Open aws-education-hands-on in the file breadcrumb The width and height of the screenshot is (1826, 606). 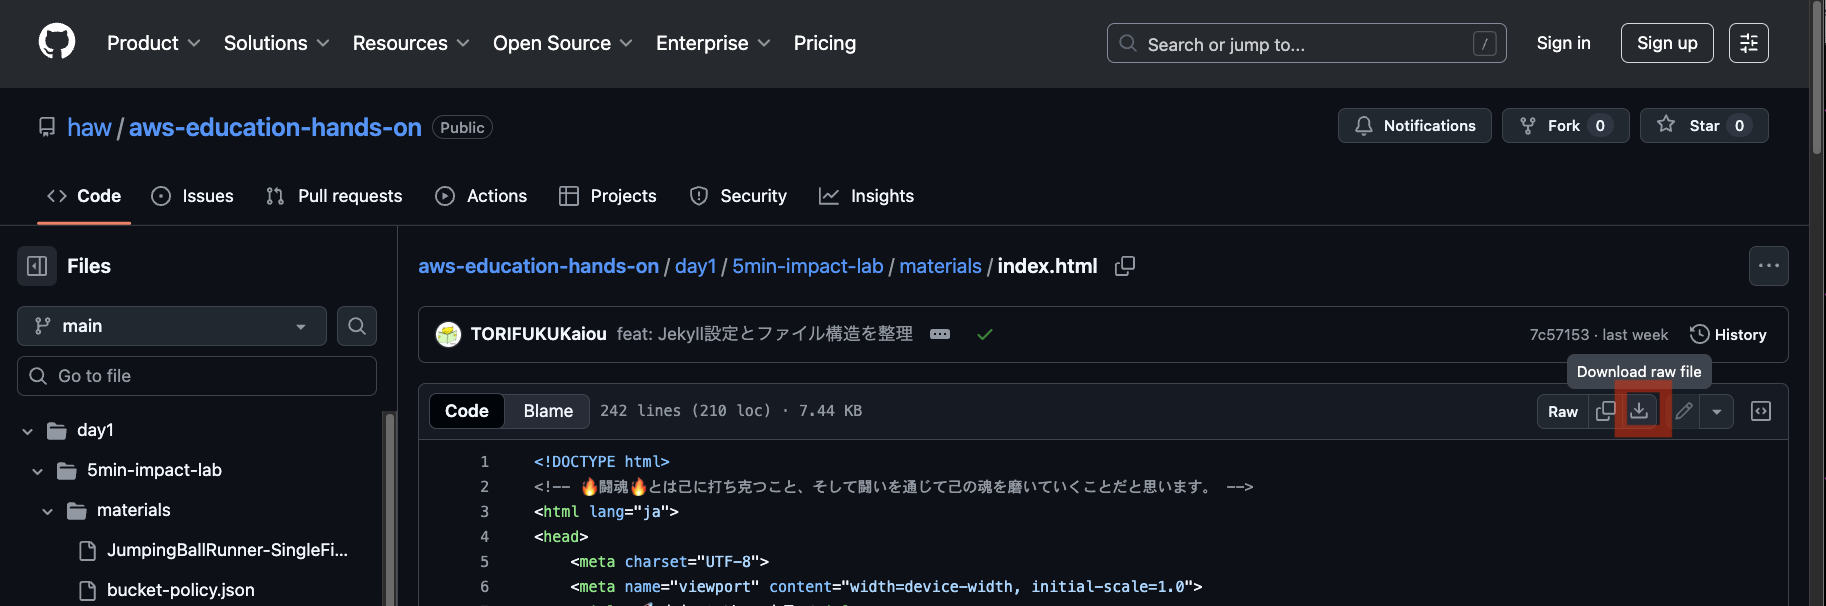tap(538, 266)
